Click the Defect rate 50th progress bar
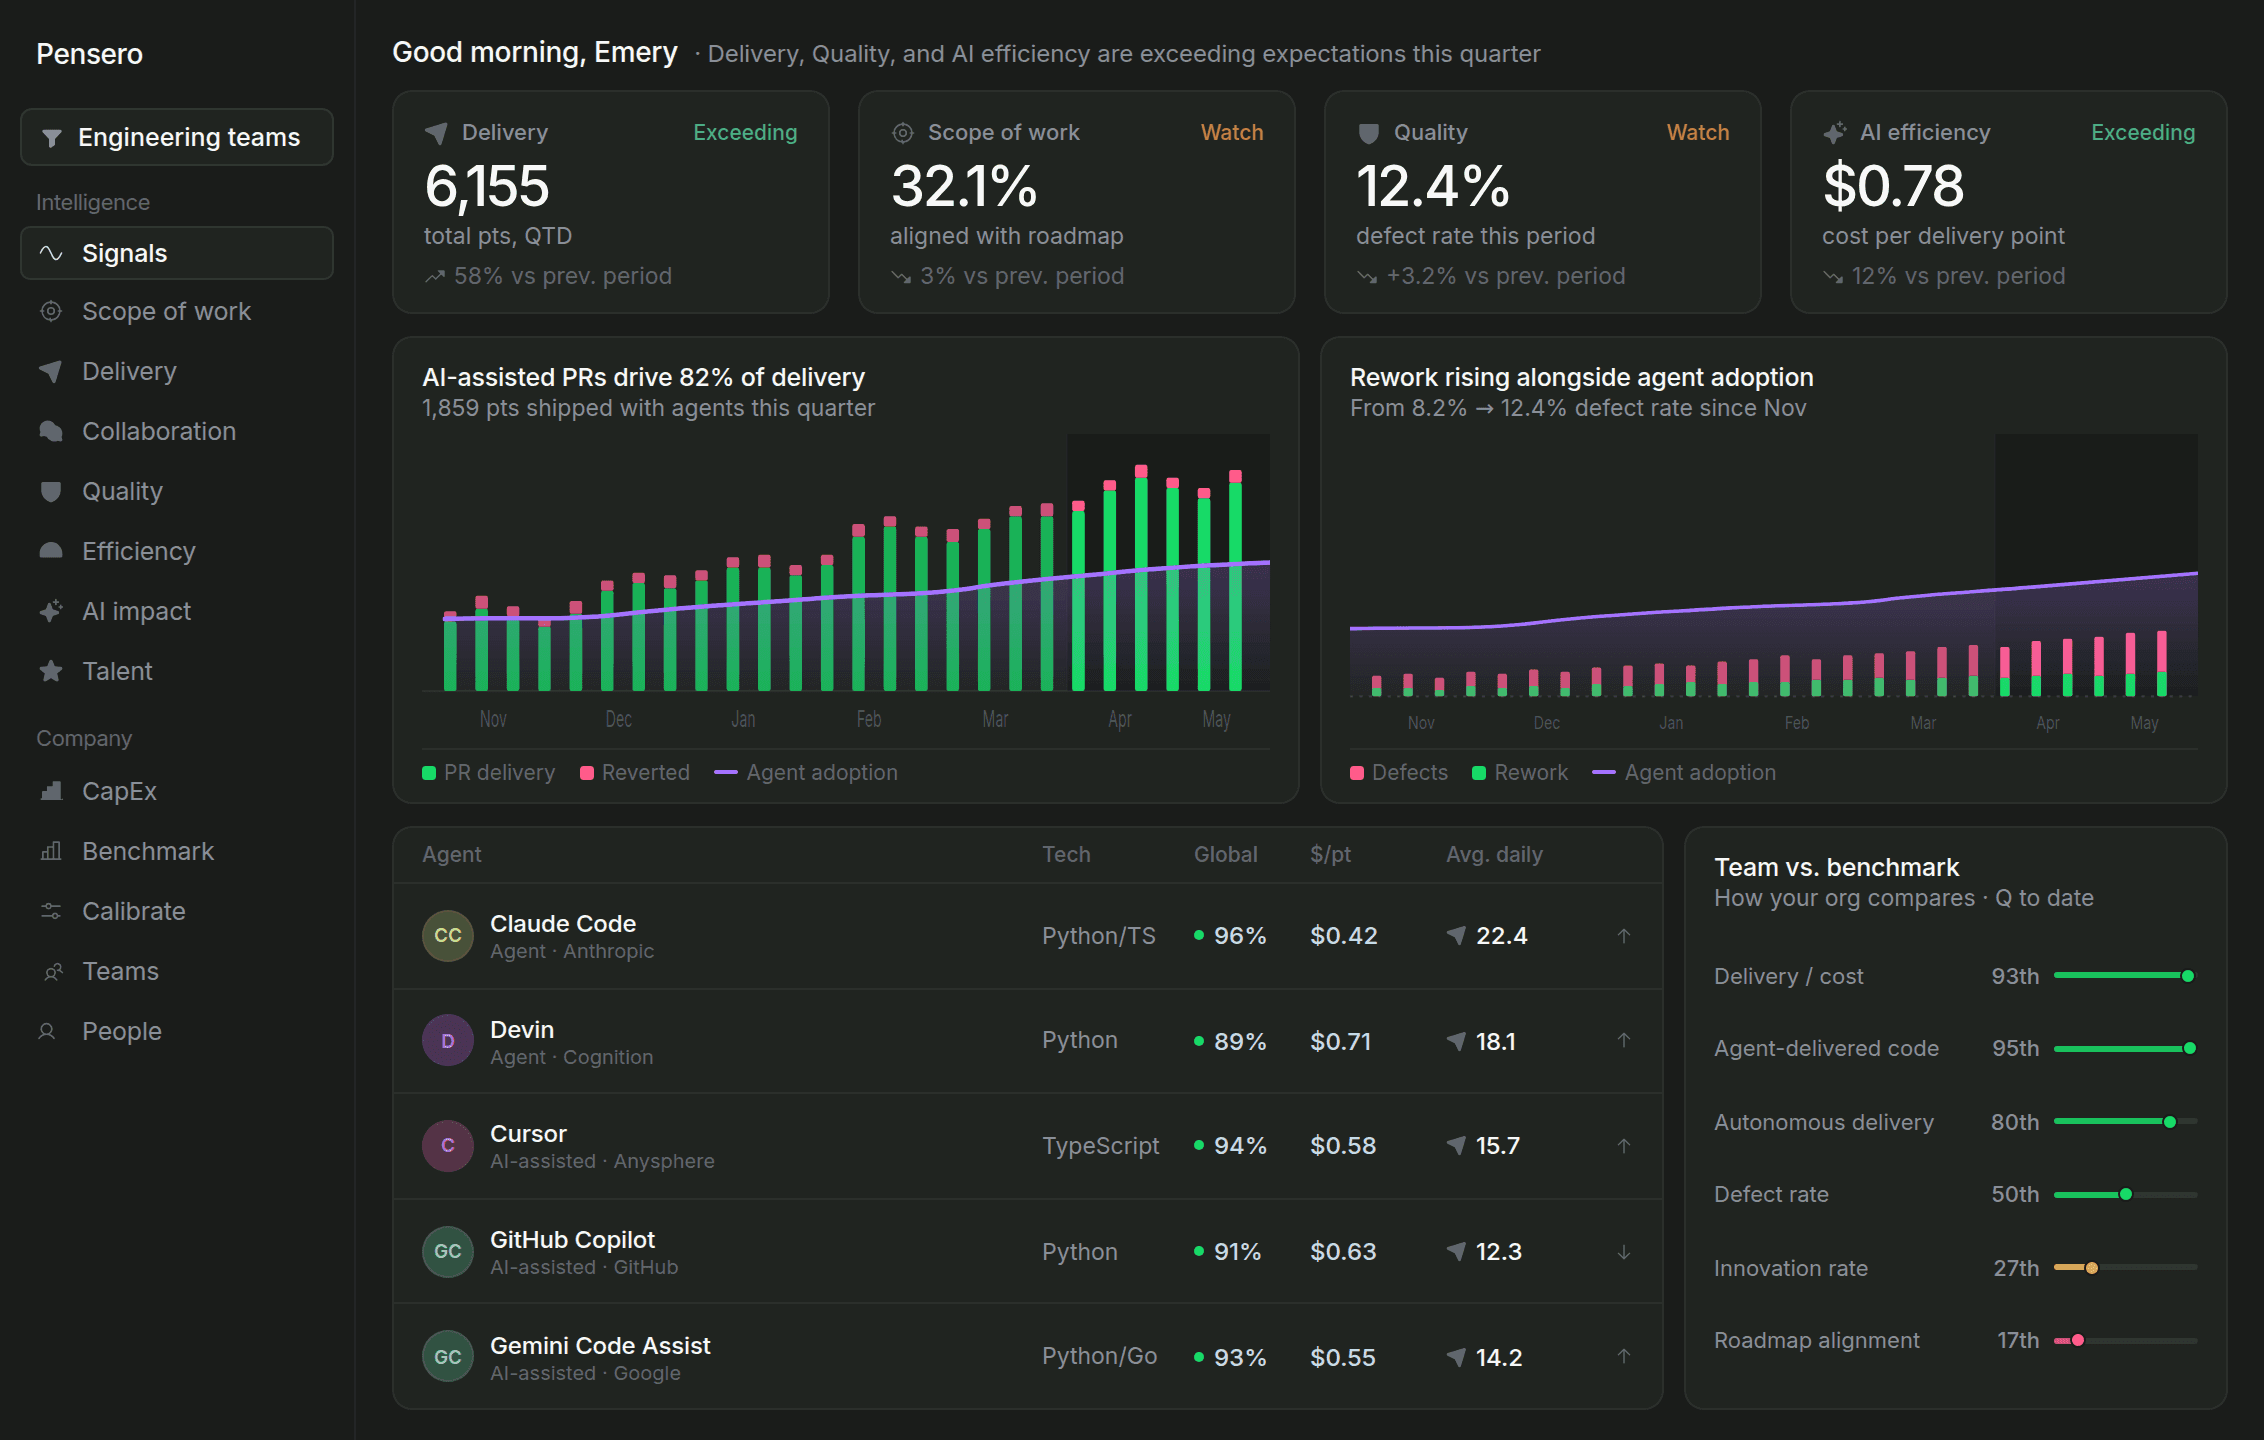Viewport: 2264px width, 1440px height. click(x=2125, y=1194)
